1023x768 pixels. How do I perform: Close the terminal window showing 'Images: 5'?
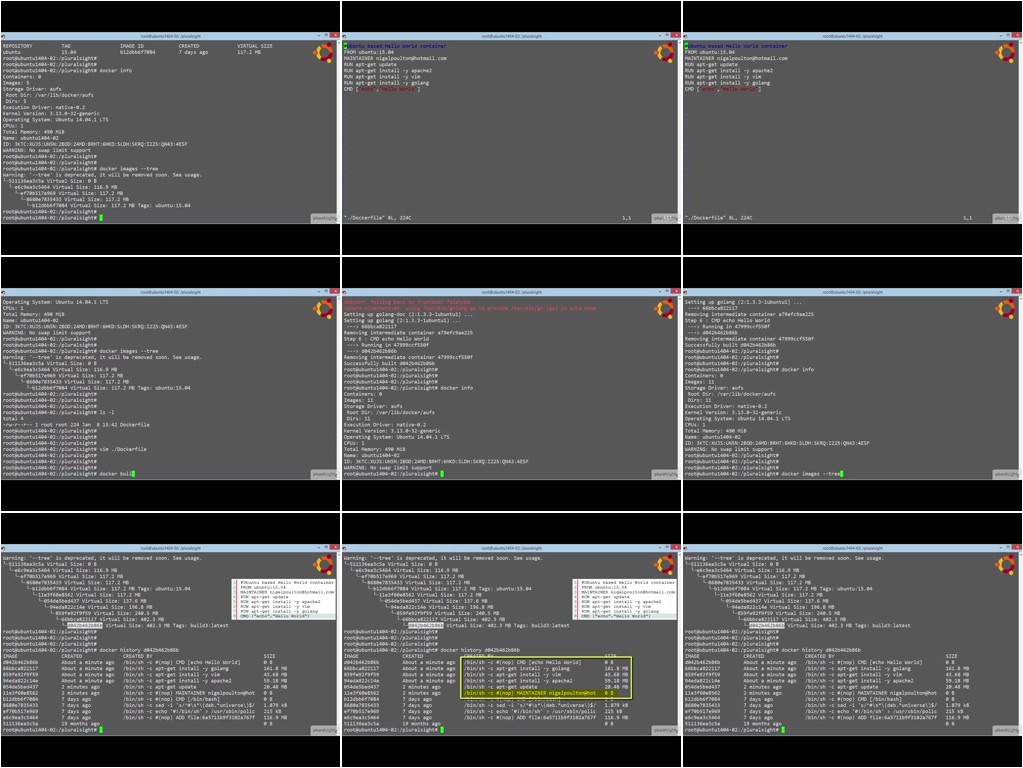point(335,35)
